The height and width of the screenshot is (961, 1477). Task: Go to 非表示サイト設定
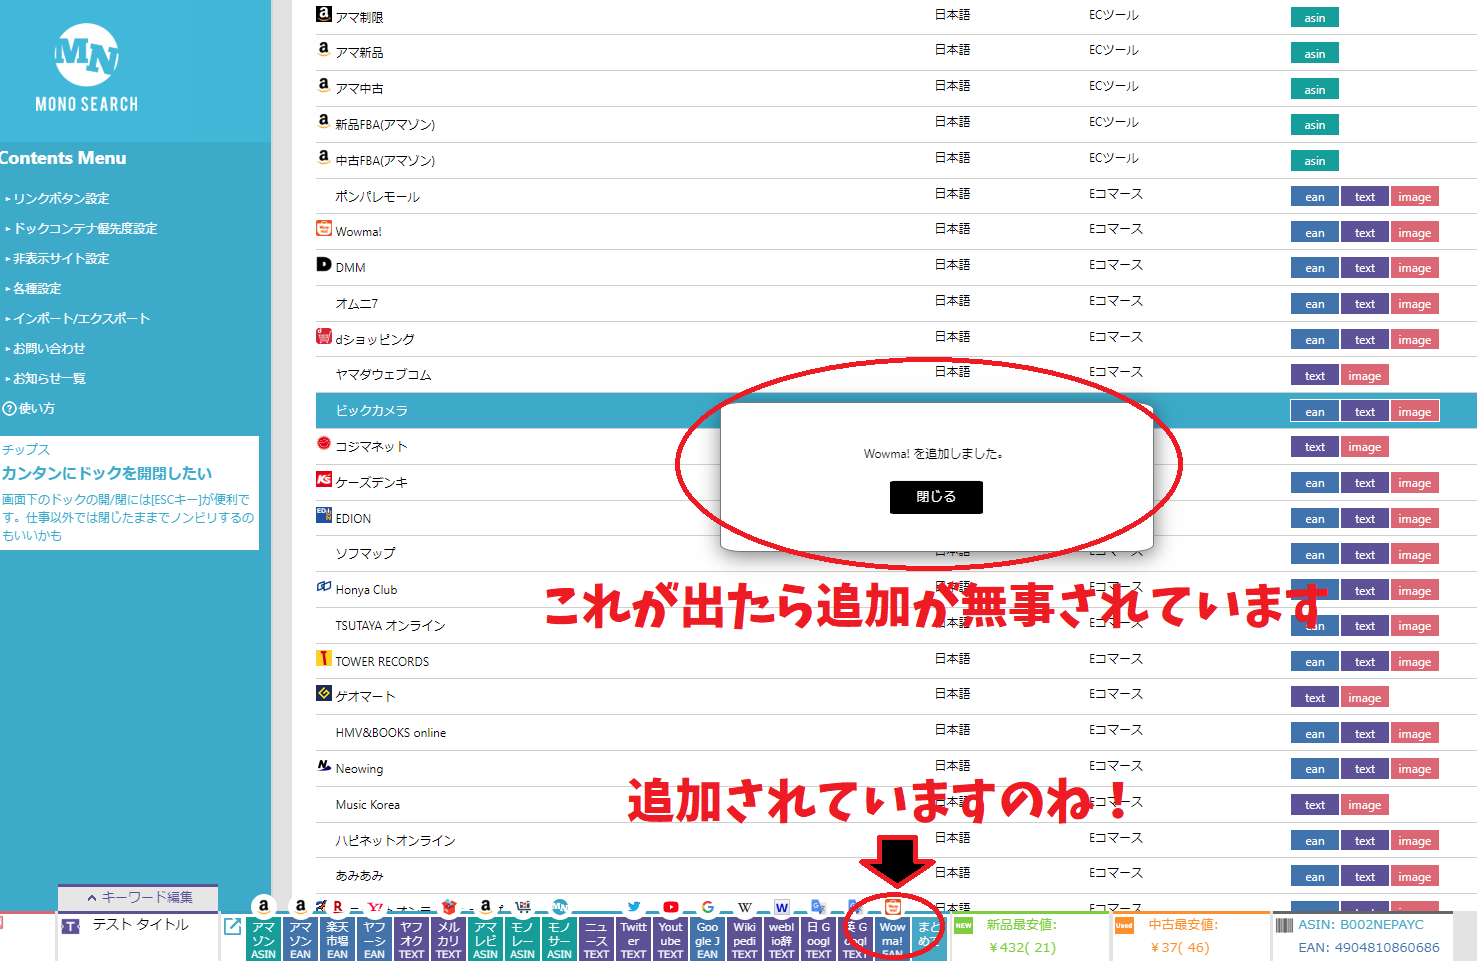[61, 259]
